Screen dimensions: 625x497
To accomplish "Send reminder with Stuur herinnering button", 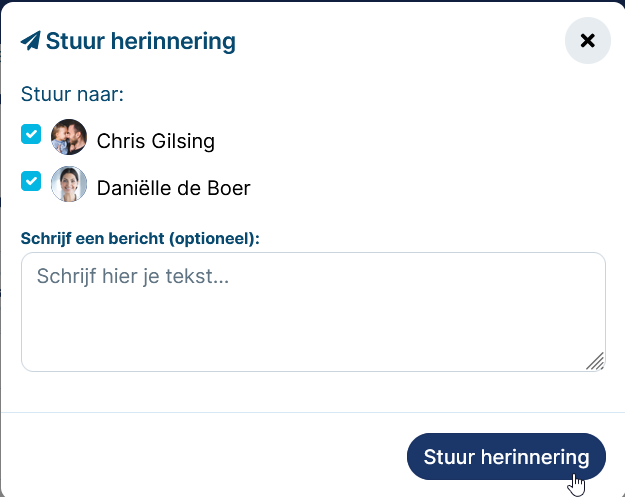I will (x=506, y=456).
